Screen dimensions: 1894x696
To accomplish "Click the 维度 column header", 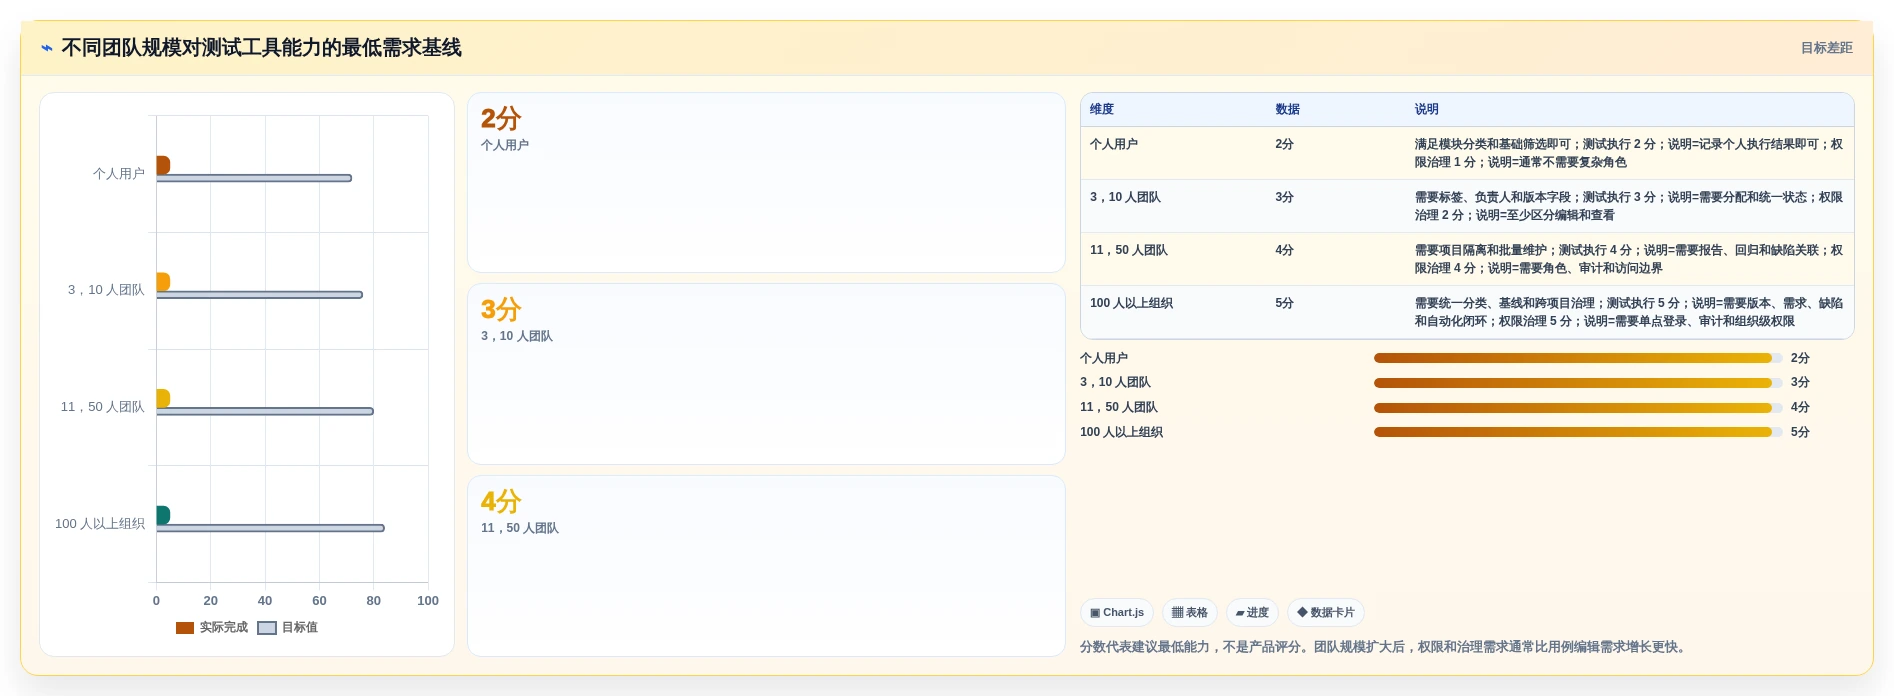I will click(1102, 110).
